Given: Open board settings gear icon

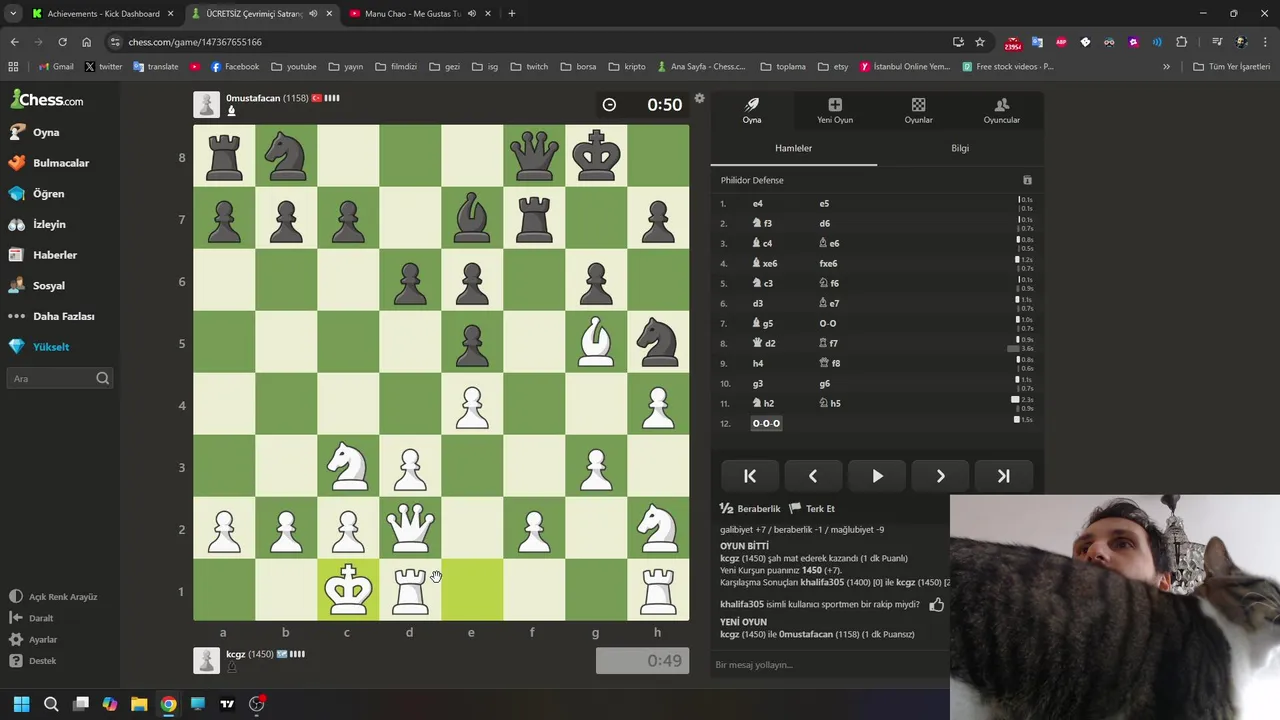Looking at the screenshot, I should pos(699,98).
